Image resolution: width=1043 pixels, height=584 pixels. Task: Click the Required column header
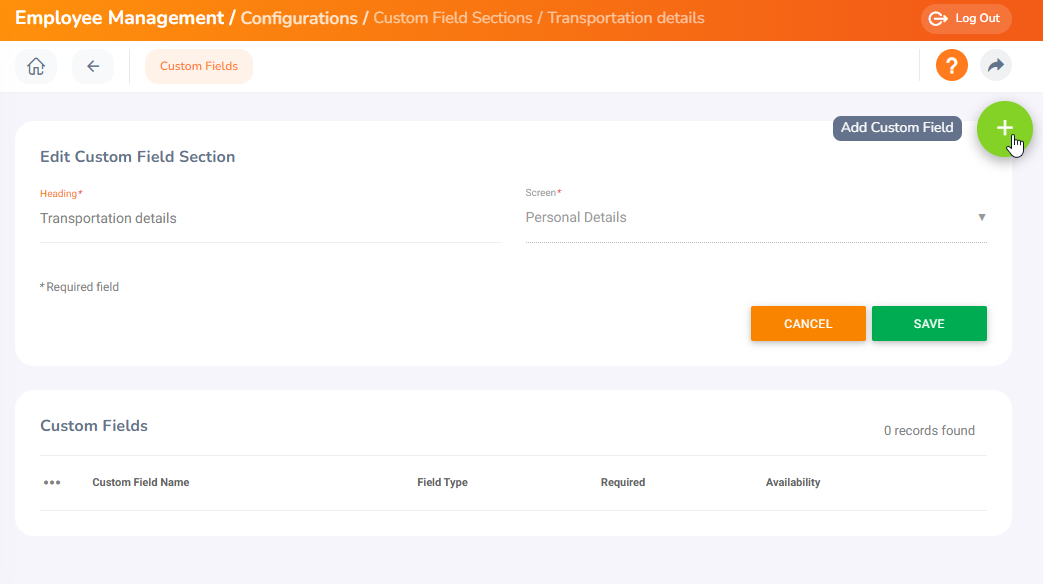(622, 483)
